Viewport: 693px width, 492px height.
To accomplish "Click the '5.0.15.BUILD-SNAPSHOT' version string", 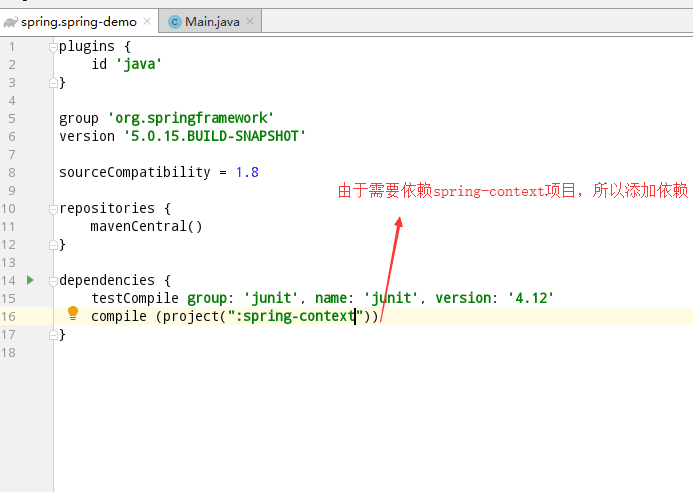I will [214, 136].
